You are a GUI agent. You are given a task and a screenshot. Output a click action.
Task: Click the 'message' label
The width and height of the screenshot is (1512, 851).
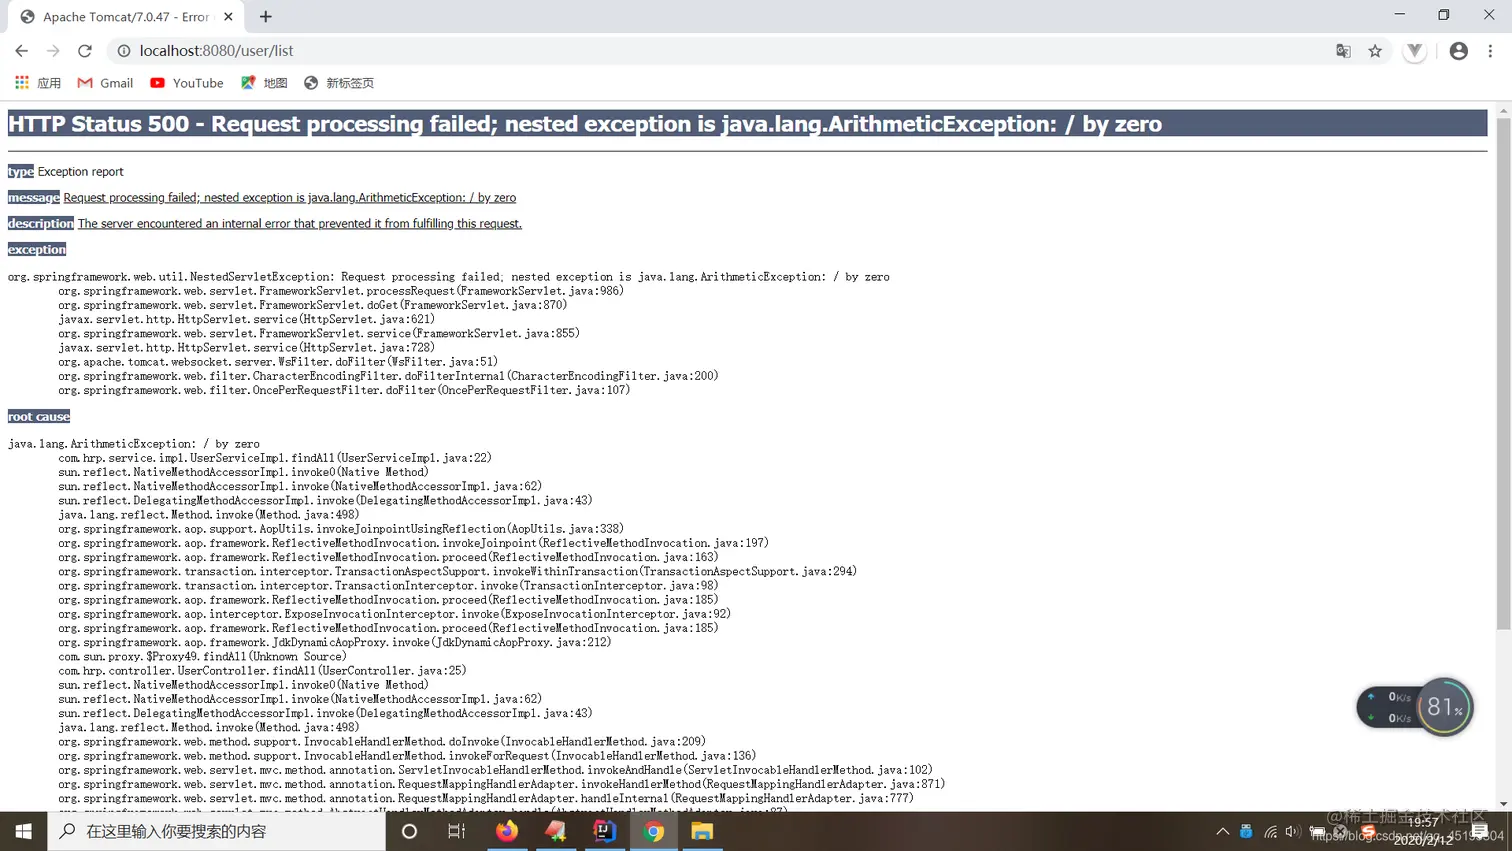(34, 198)
